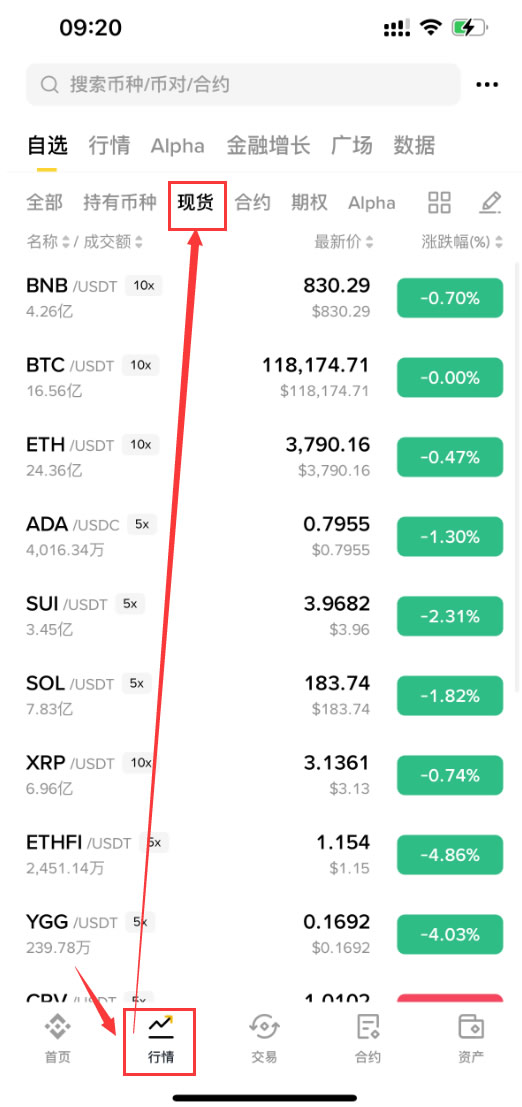The image size is (522, 1107).
Task: Select the 现货 spot filter tab
Action: 196,203
